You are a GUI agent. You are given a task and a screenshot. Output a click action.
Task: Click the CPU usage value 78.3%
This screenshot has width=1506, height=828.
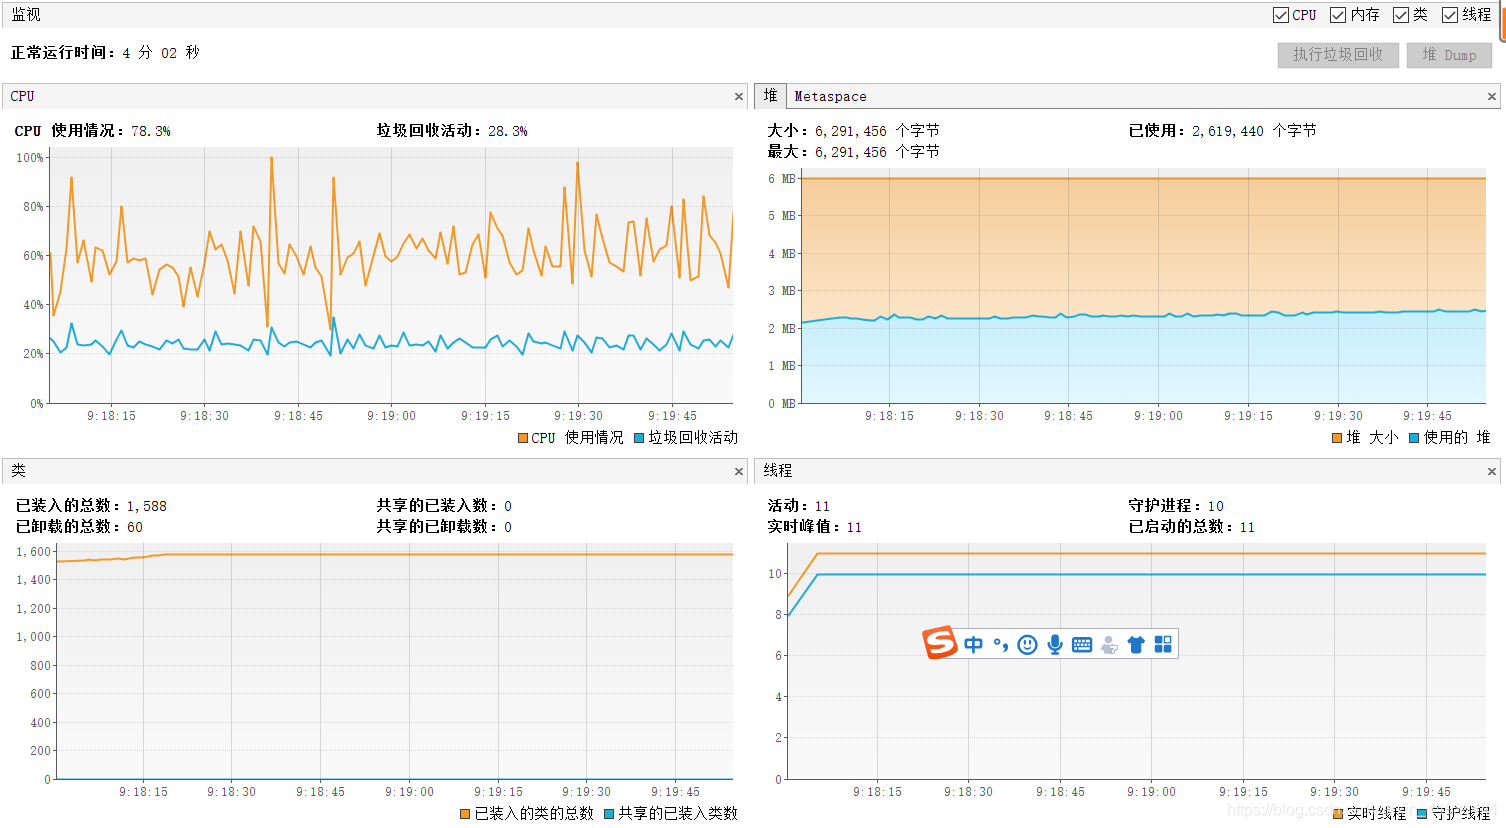[151, 131]
